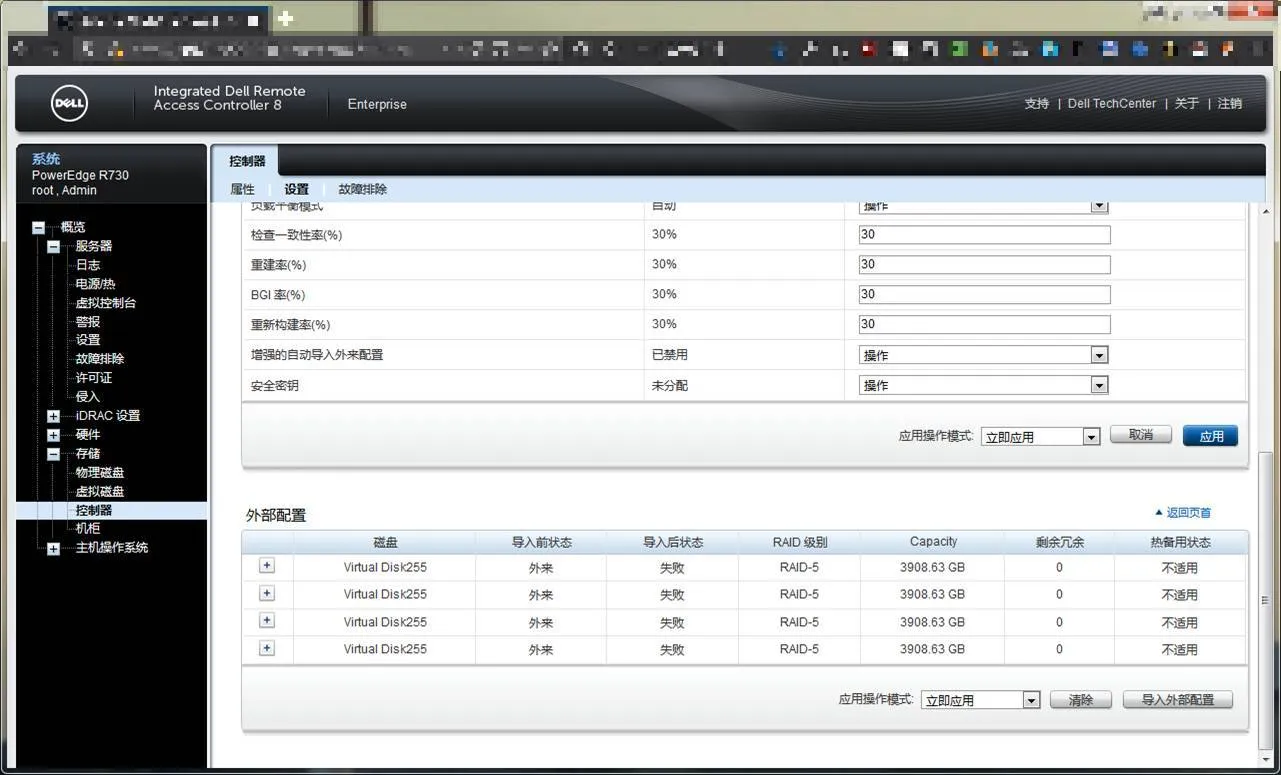Click the 关于 link
This screenshot has height=775, width=1281.
1186,104
